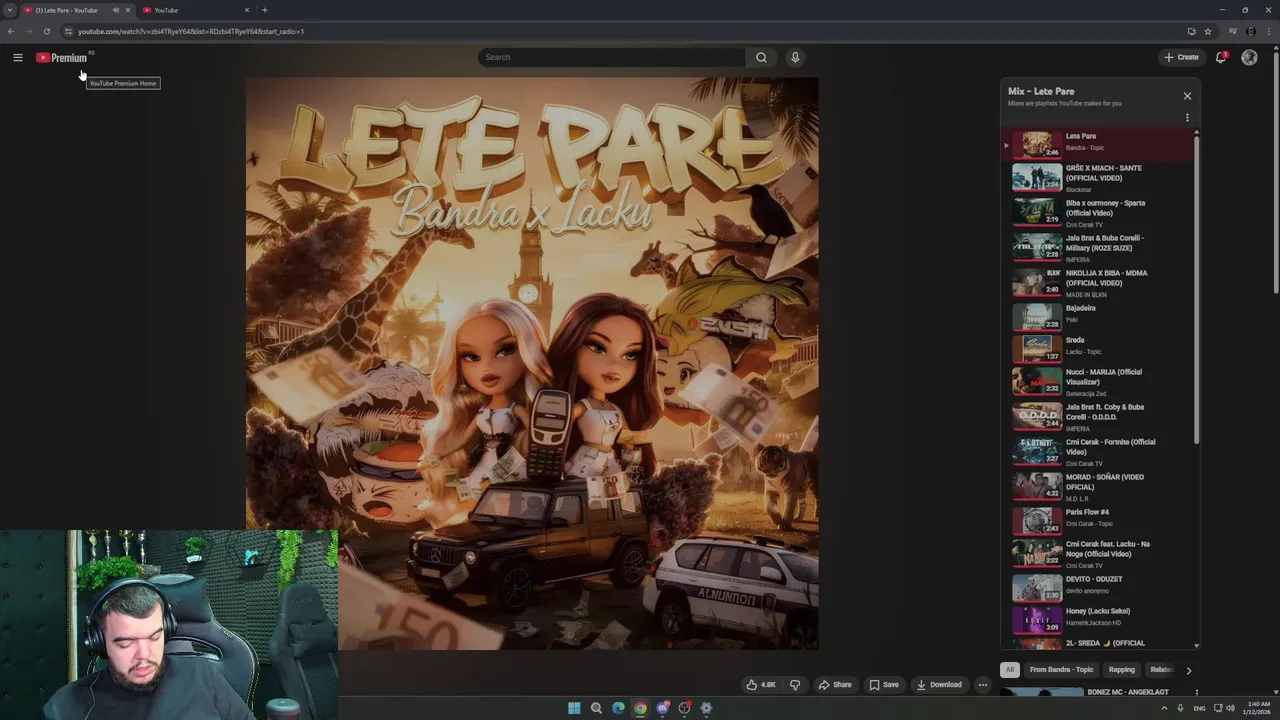Go back in browser history
Viewport: 1280px width, 720px height.
[x=10, y=31]
